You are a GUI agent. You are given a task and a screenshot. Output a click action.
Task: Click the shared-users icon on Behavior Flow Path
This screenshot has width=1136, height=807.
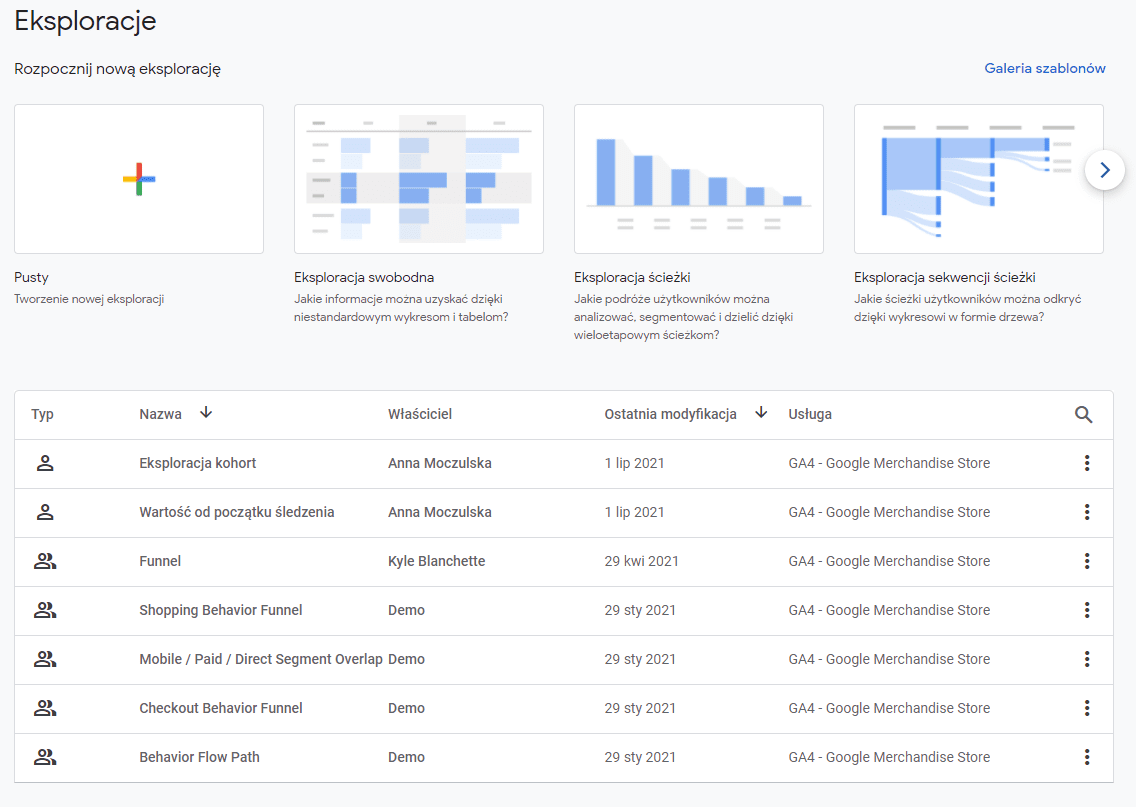[x=45, y=757]
